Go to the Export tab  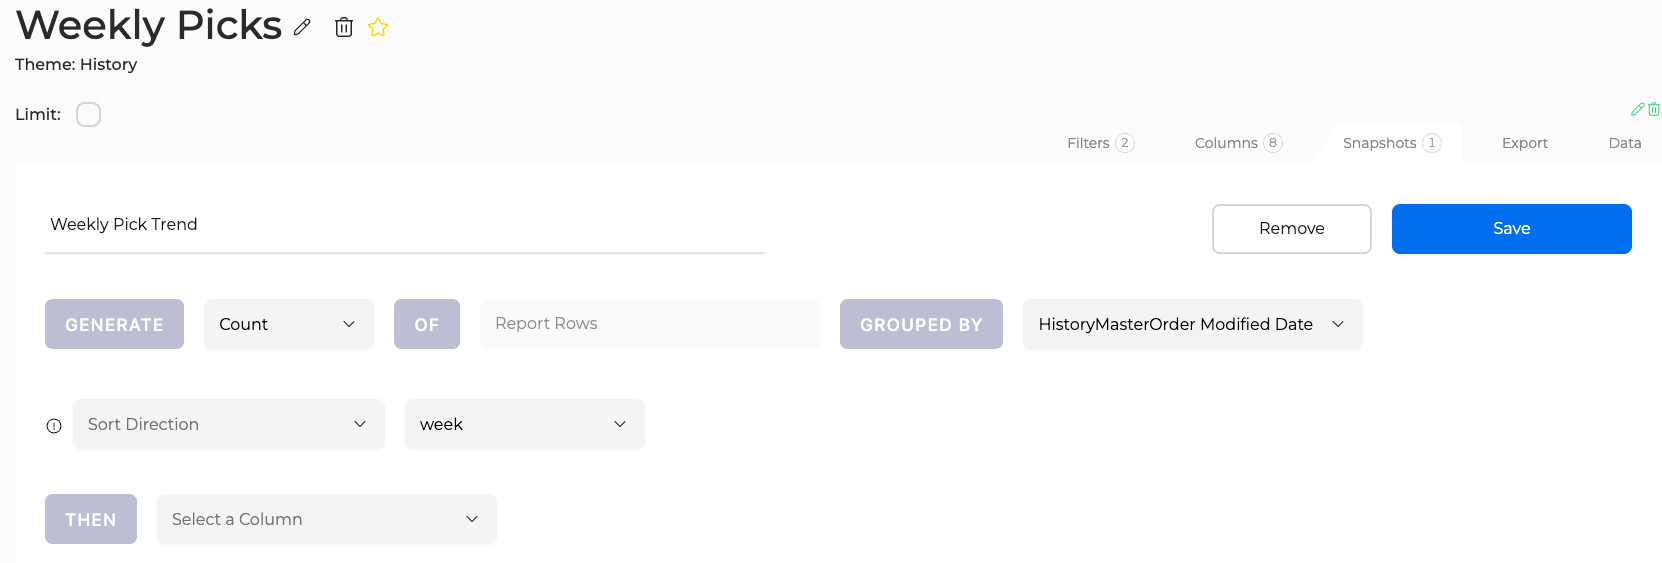point(1525,143)
